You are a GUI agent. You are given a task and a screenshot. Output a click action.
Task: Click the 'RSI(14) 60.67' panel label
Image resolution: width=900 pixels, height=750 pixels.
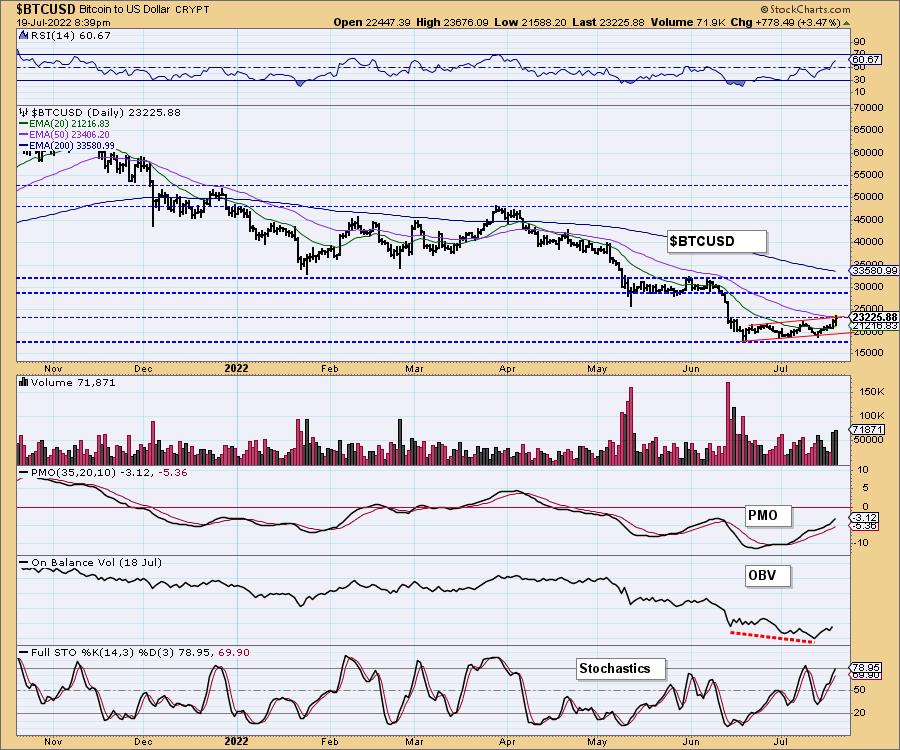[x=70, y=36]
